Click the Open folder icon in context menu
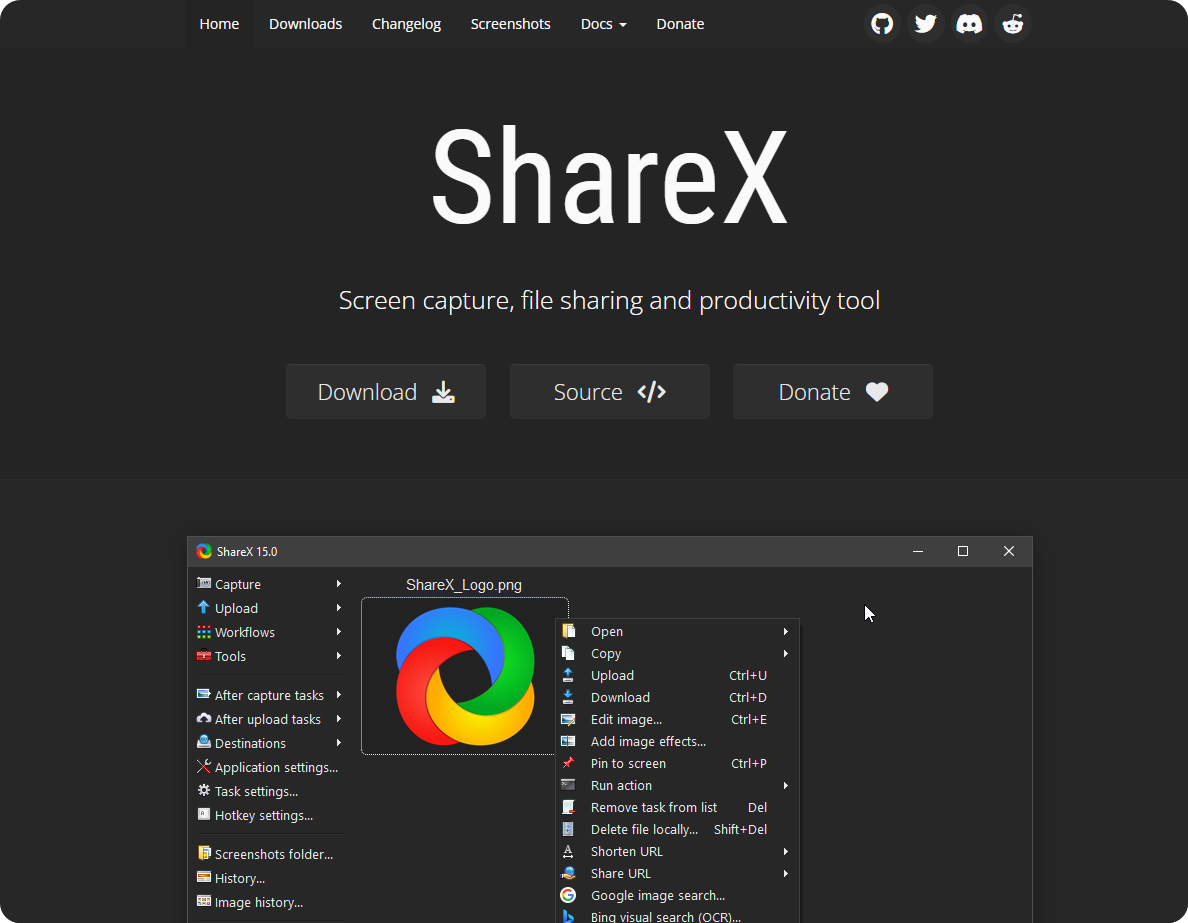Screen dimensions: 1188x923 pyautogui.click(x=568, y=631)
